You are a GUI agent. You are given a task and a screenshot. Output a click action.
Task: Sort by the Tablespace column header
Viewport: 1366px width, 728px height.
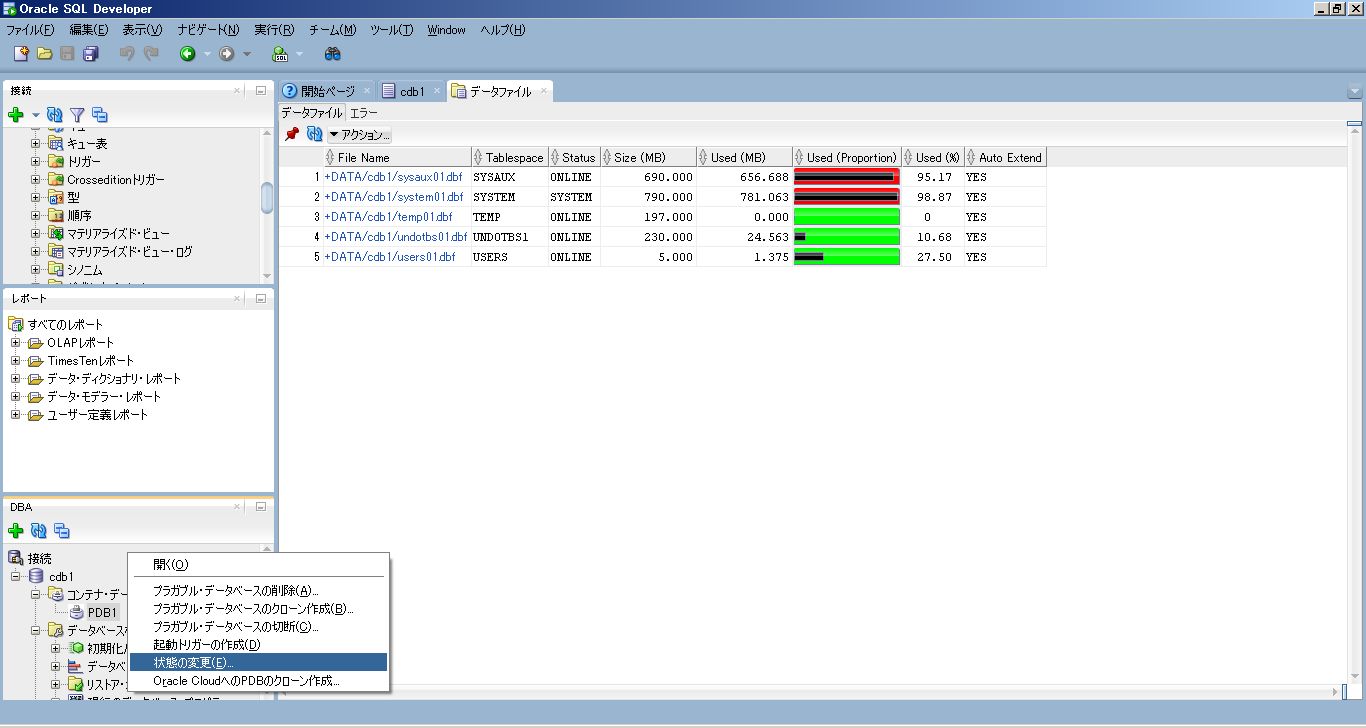[x=510, y=157]
